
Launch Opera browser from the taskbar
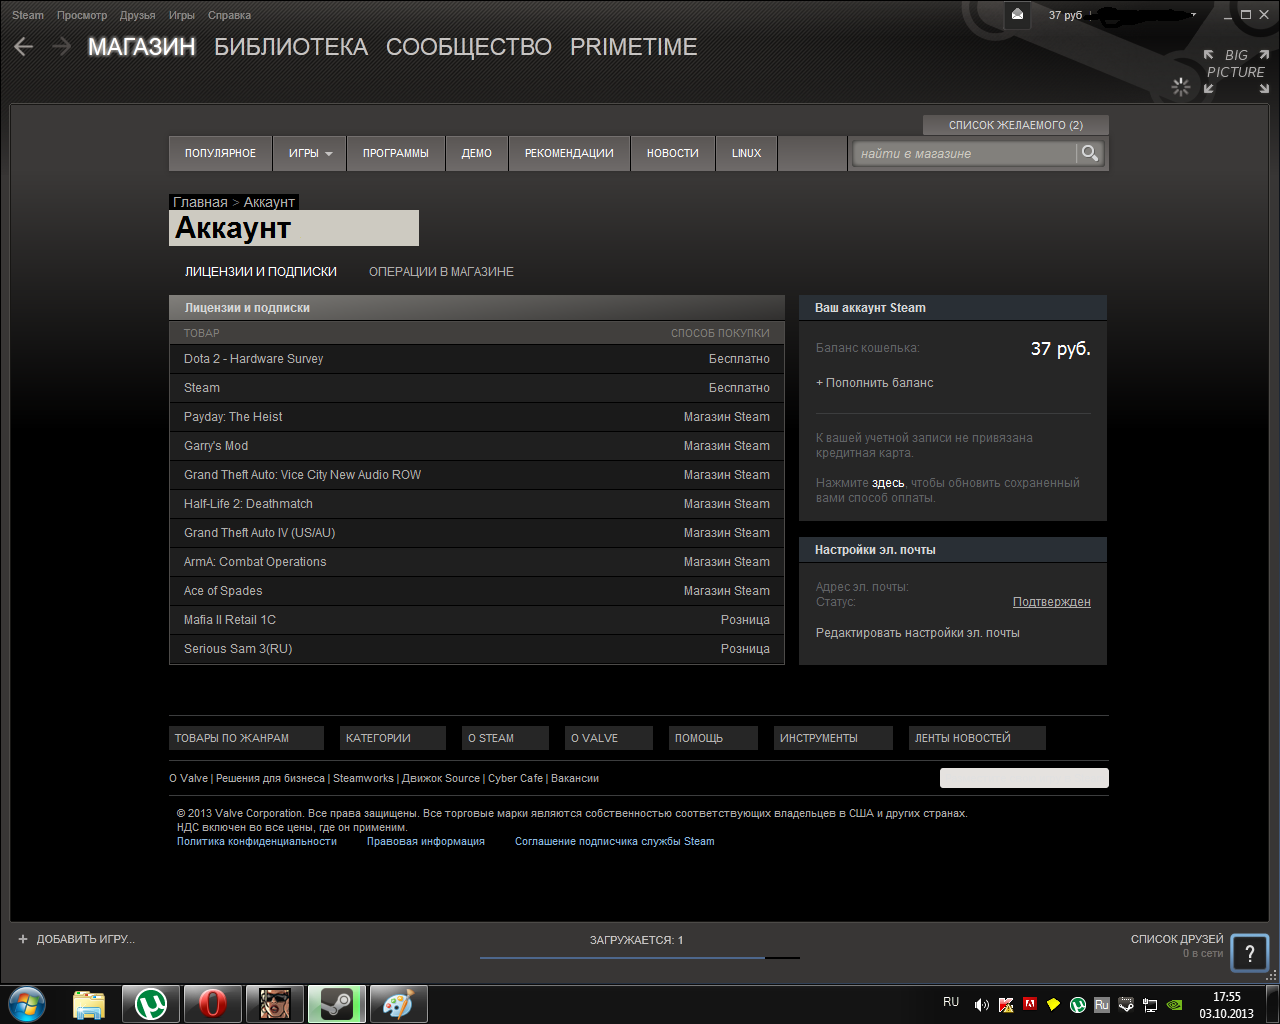coord(213,1004)
